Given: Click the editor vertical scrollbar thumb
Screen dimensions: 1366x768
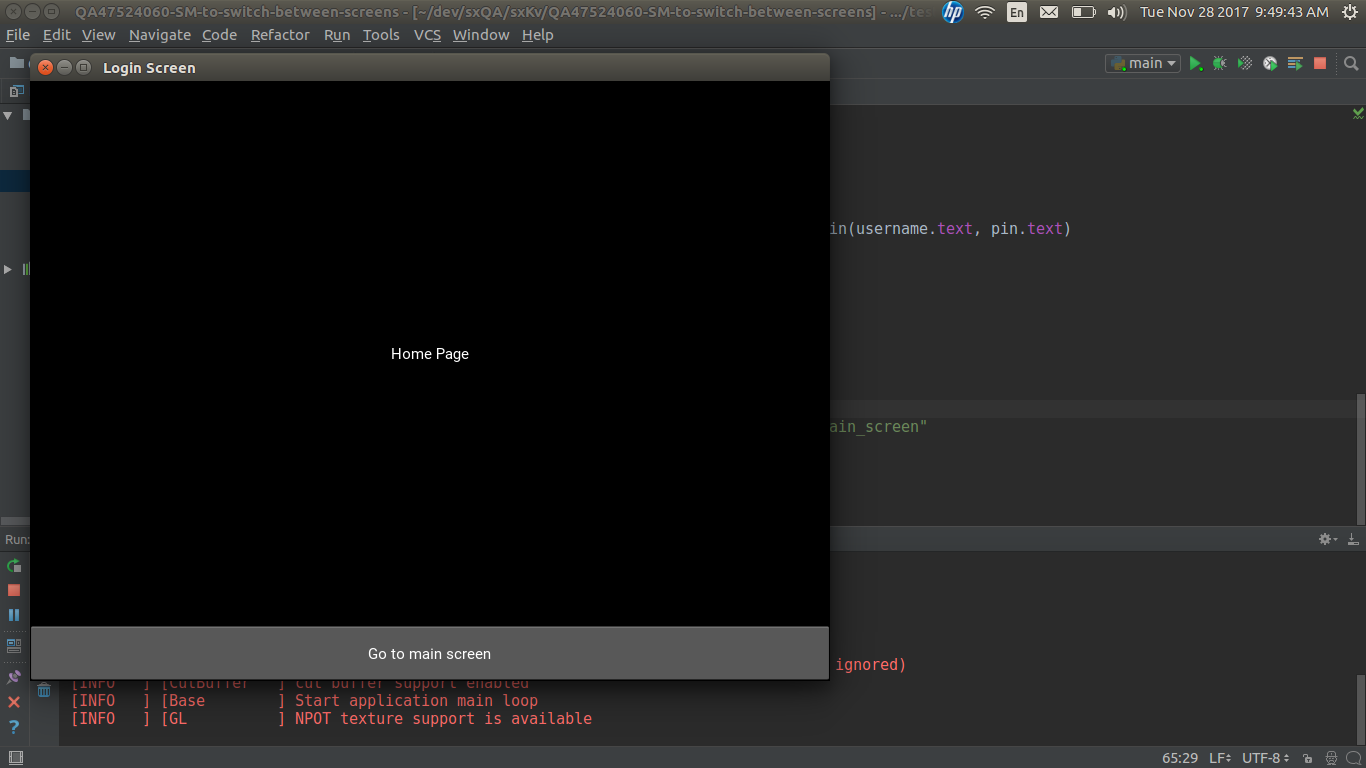Looking at the screenshot, I should point(1360,458).
